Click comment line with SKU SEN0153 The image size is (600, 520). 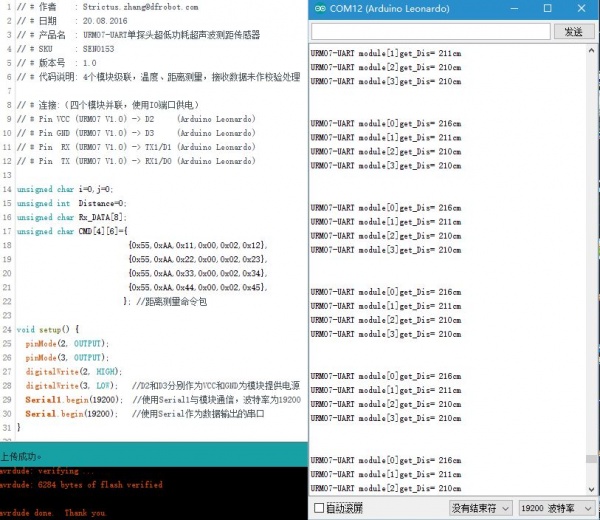[x=65, y=49]
